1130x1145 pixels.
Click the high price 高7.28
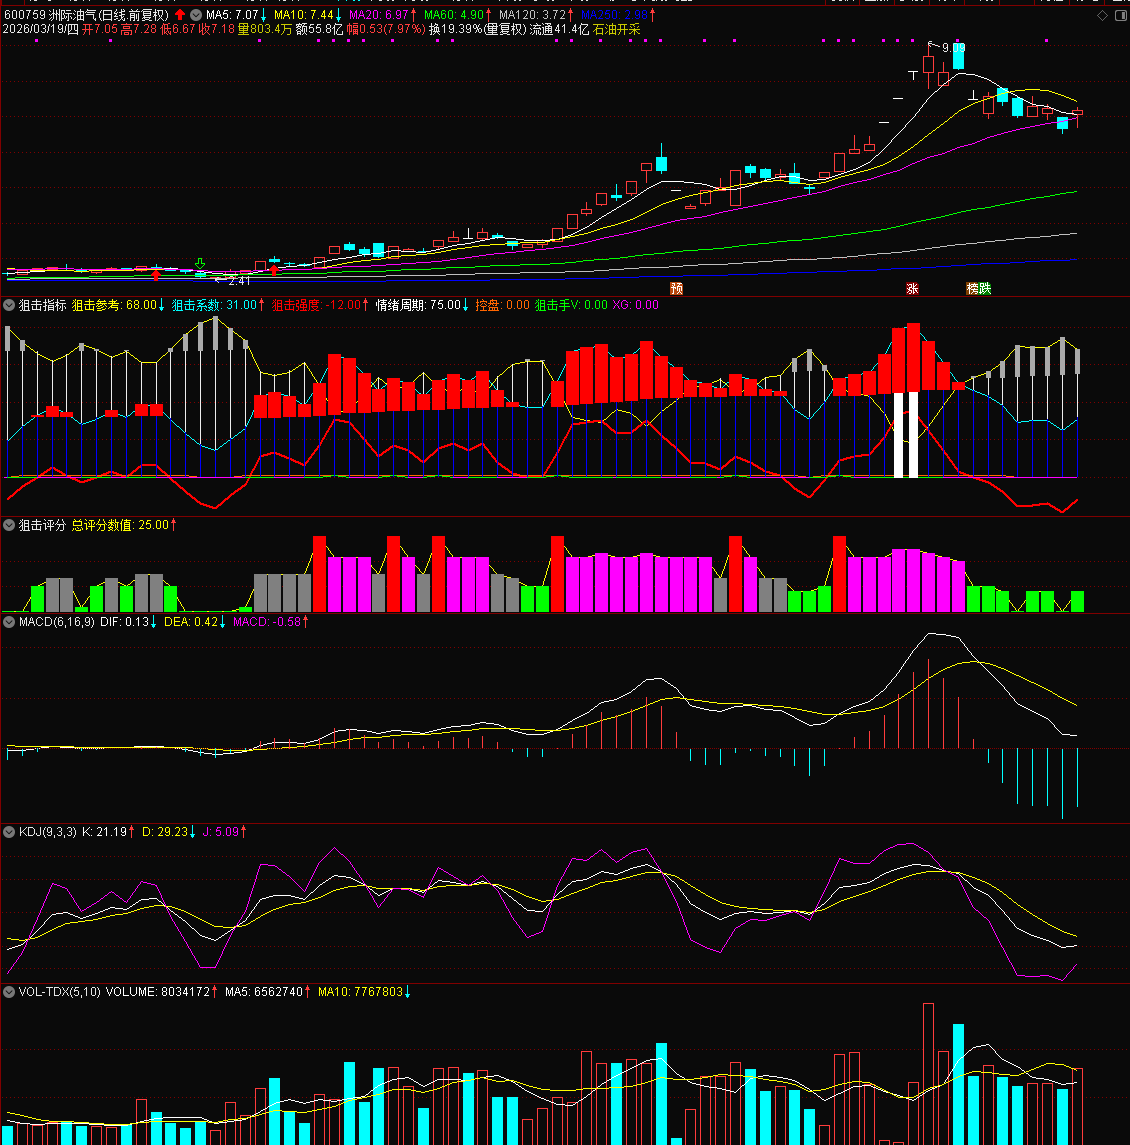(139, 29)
